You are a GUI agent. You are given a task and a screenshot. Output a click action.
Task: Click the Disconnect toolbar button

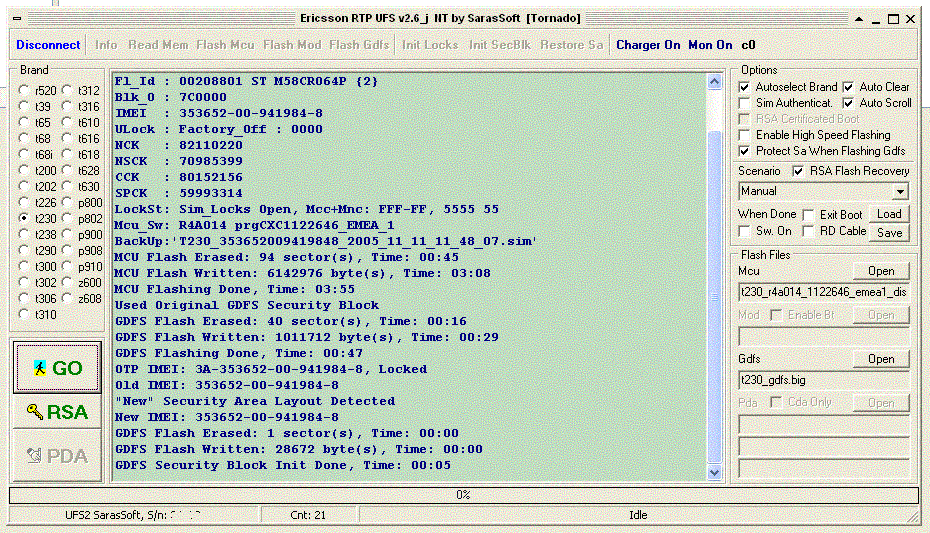click(x=48, y=45)
